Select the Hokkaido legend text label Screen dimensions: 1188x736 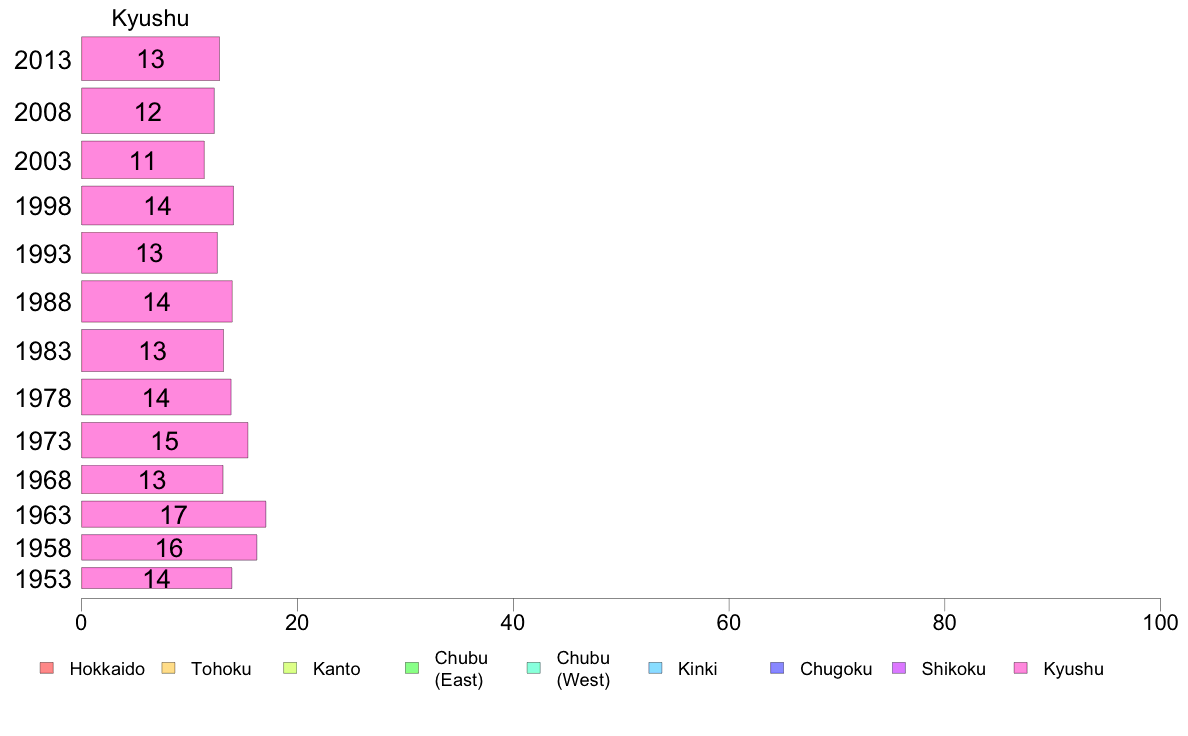pyautogui.click(x=107, y=669)
